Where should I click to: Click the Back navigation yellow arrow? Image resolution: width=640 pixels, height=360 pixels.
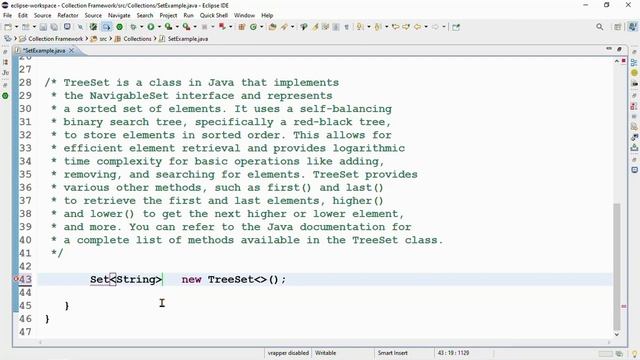point(417,27)
